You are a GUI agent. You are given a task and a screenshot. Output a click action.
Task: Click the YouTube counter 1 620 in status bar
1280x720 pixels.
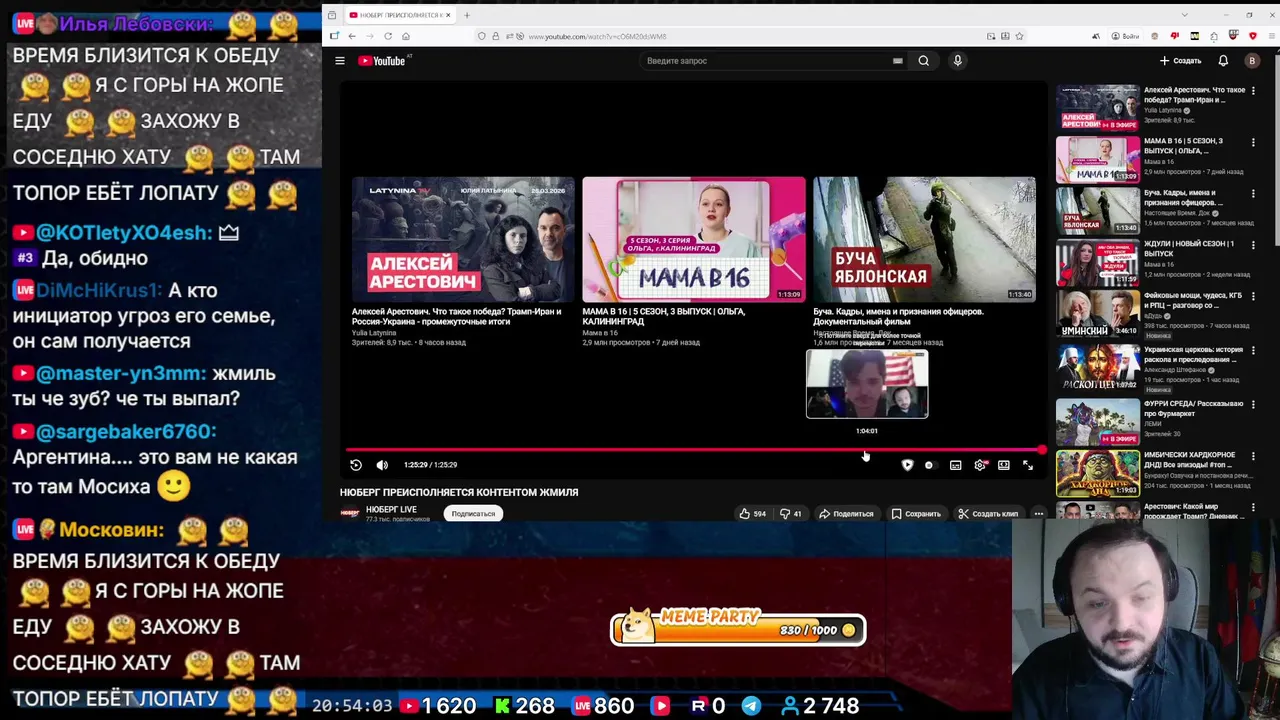[x=439, y=706]
